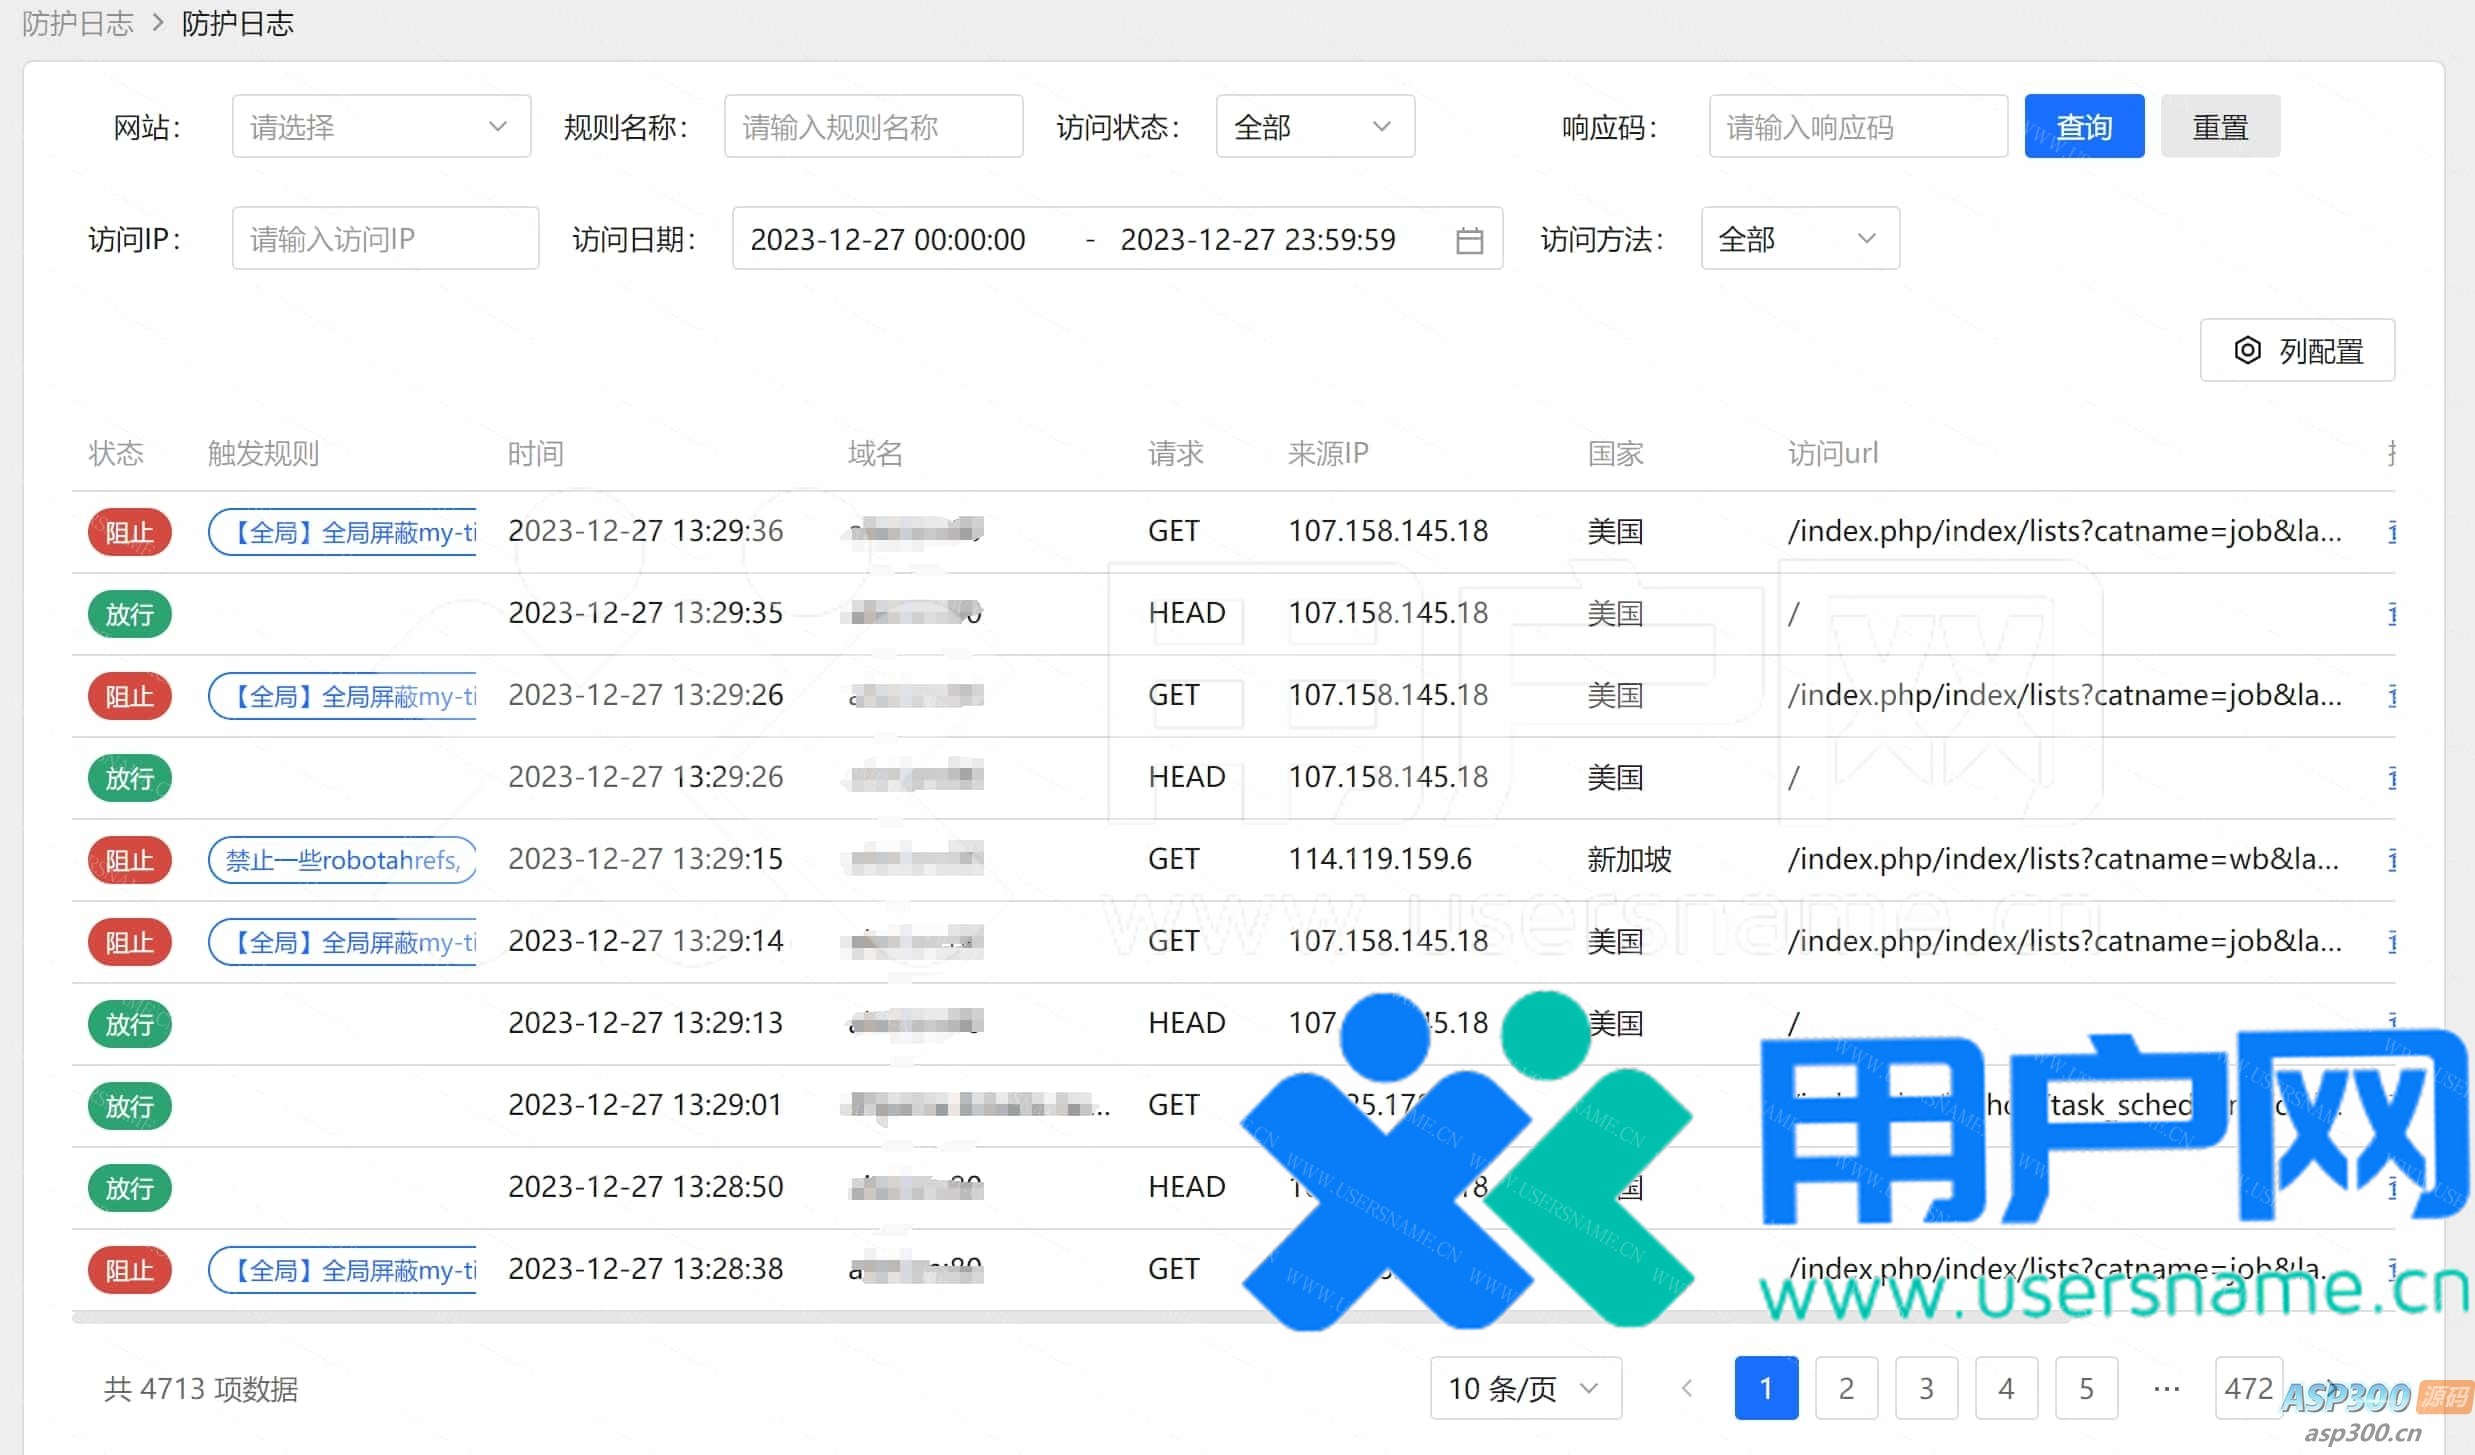The width and height of the screenshot is (2475, 1455).
Task: Click the horizontal table scrollbar
Action: (1000, 1319)
